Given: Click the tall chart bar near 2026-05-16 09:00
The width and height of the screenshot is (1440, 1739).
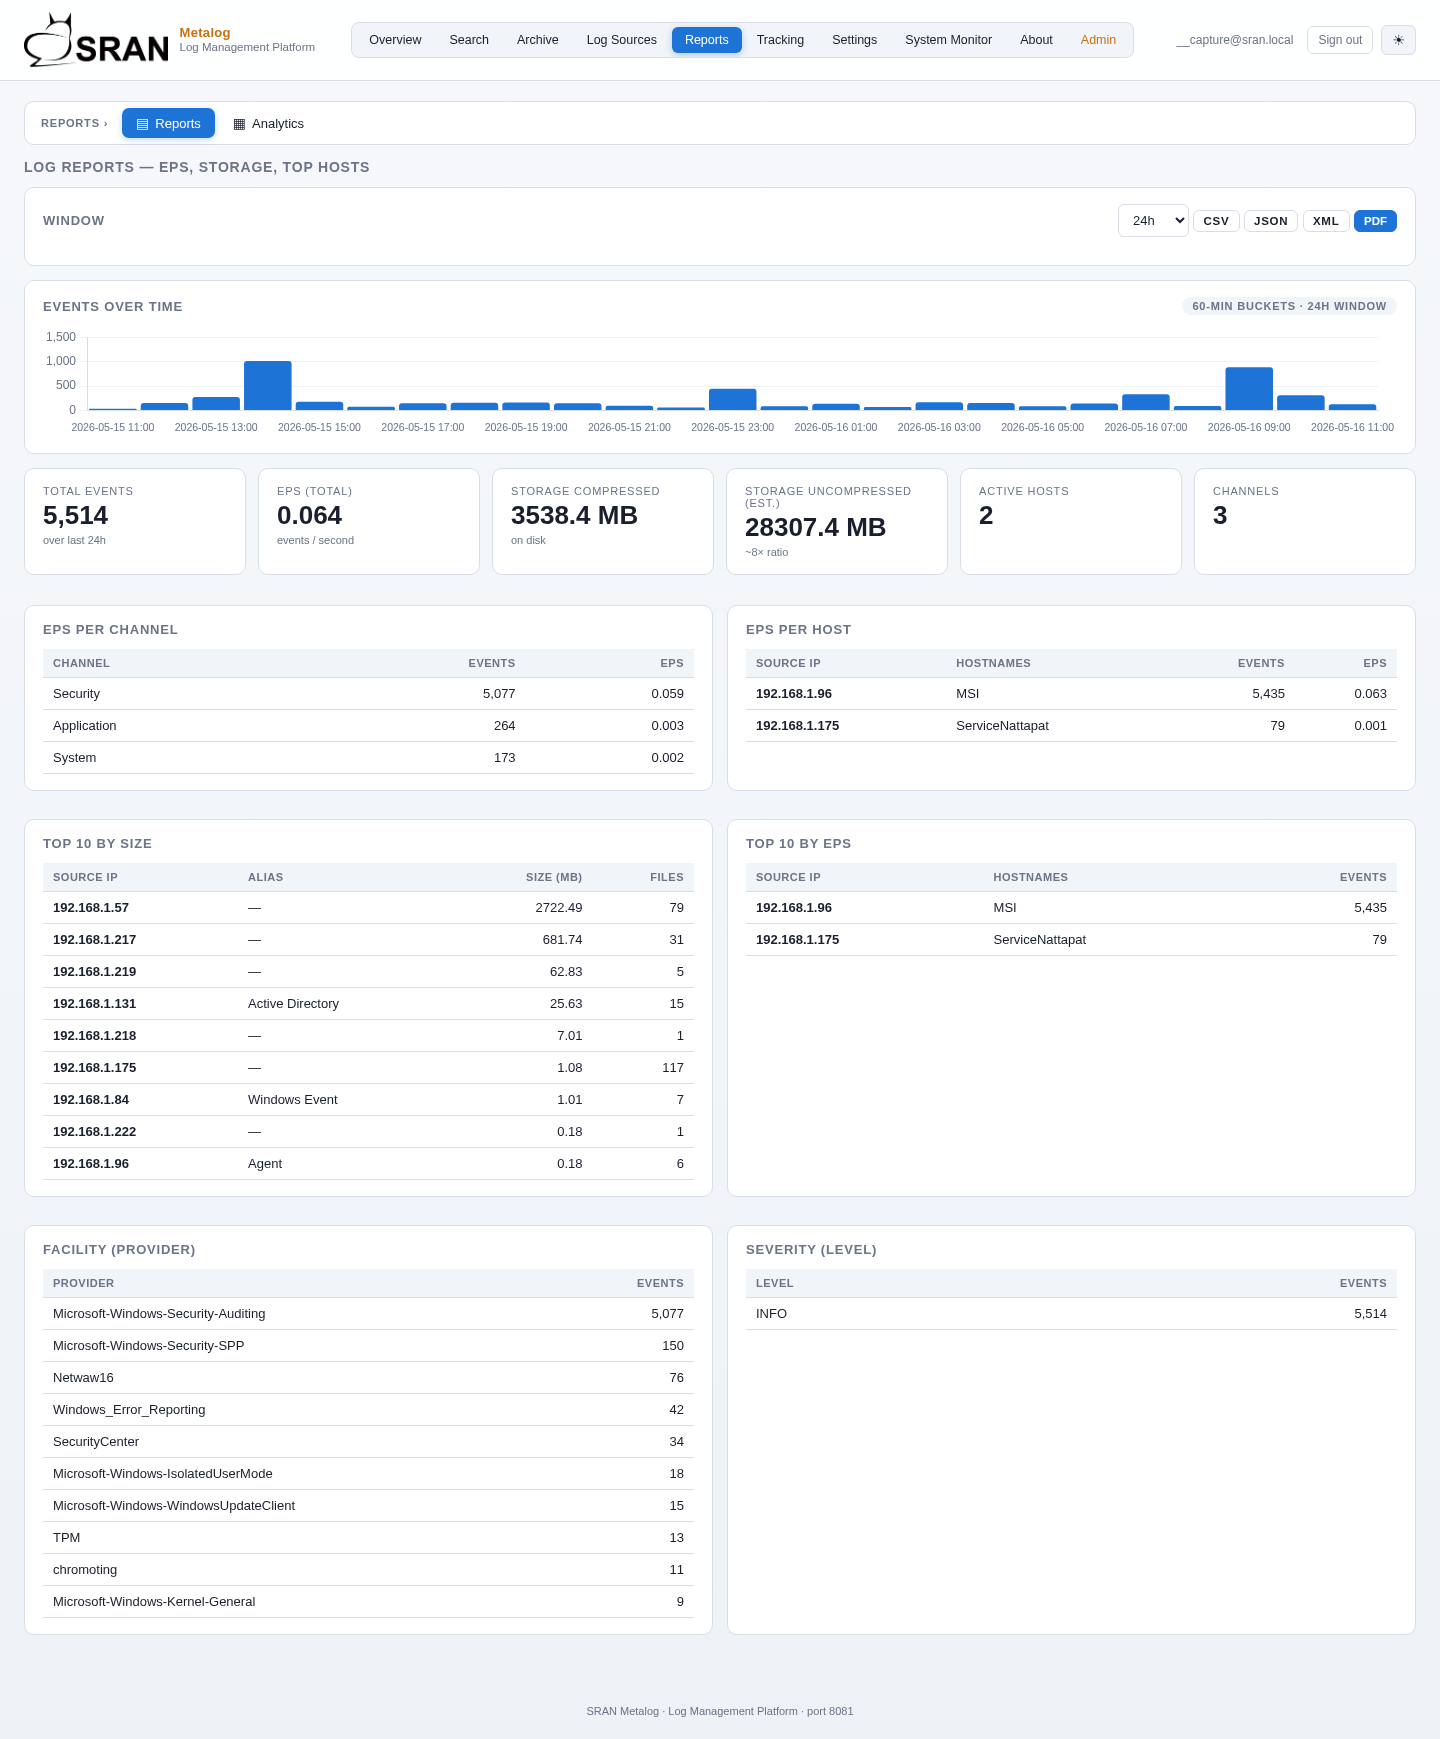Looking at the screenshot, I should pos(1249,388).
